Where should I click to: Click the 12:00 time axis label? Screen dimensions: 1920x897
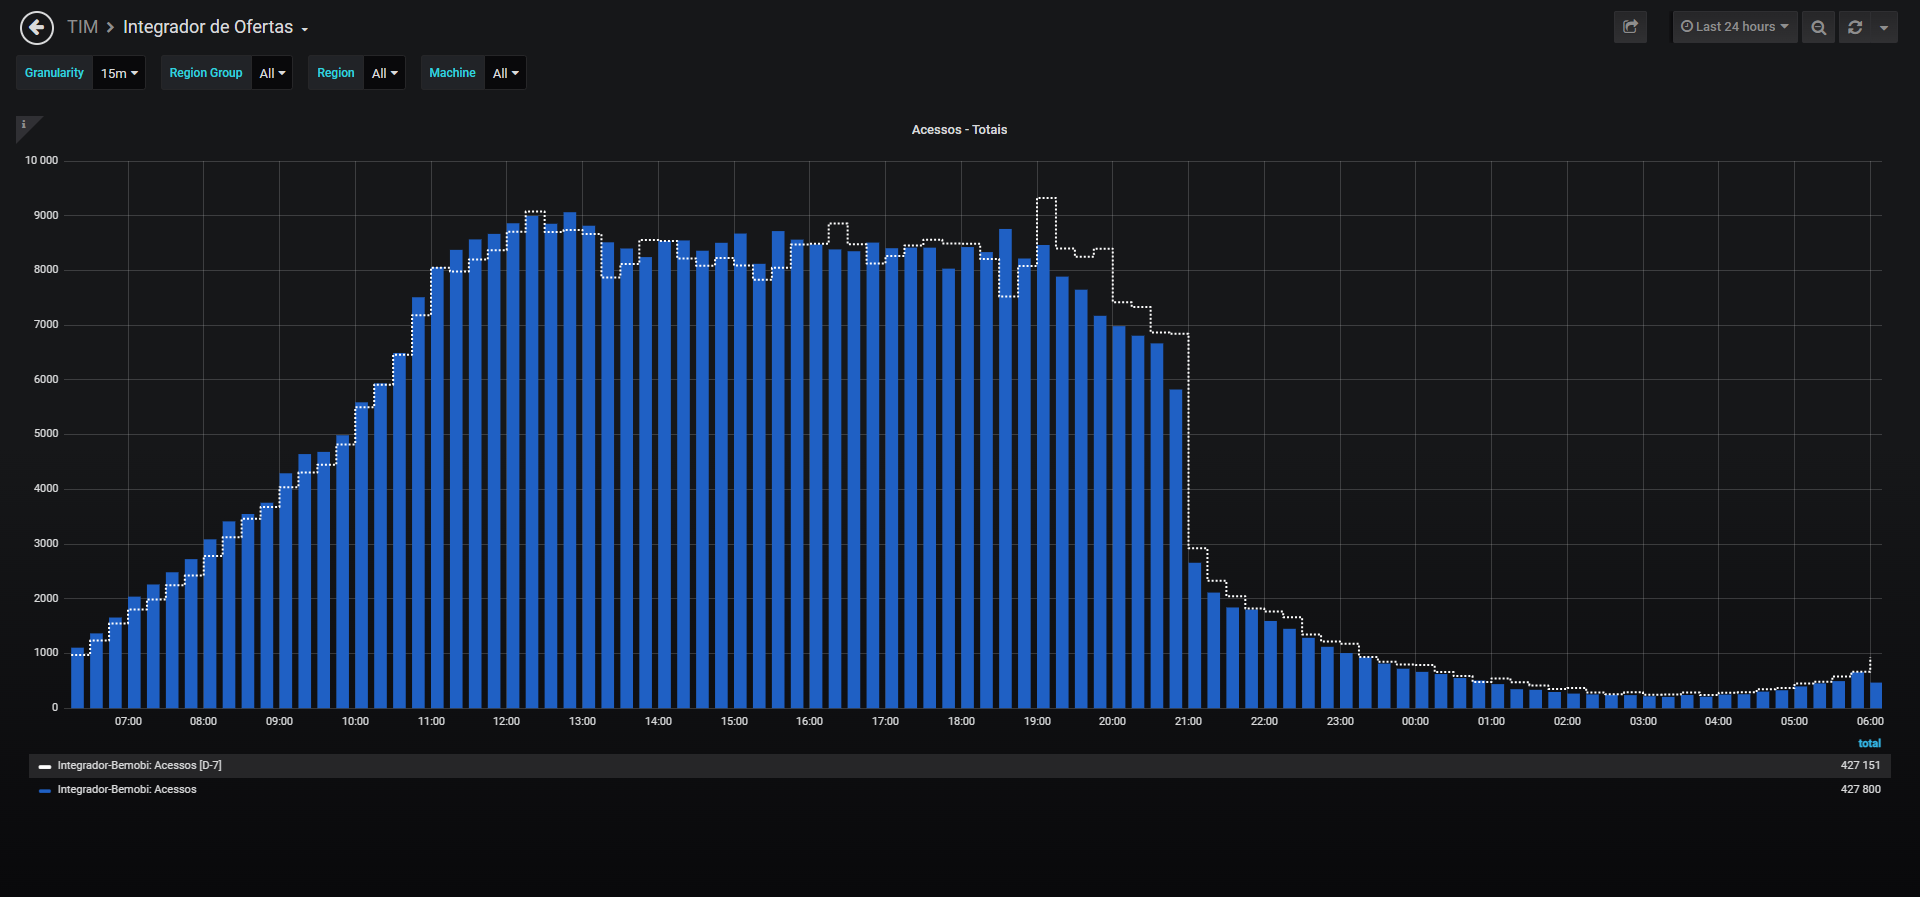pos(506,722)
